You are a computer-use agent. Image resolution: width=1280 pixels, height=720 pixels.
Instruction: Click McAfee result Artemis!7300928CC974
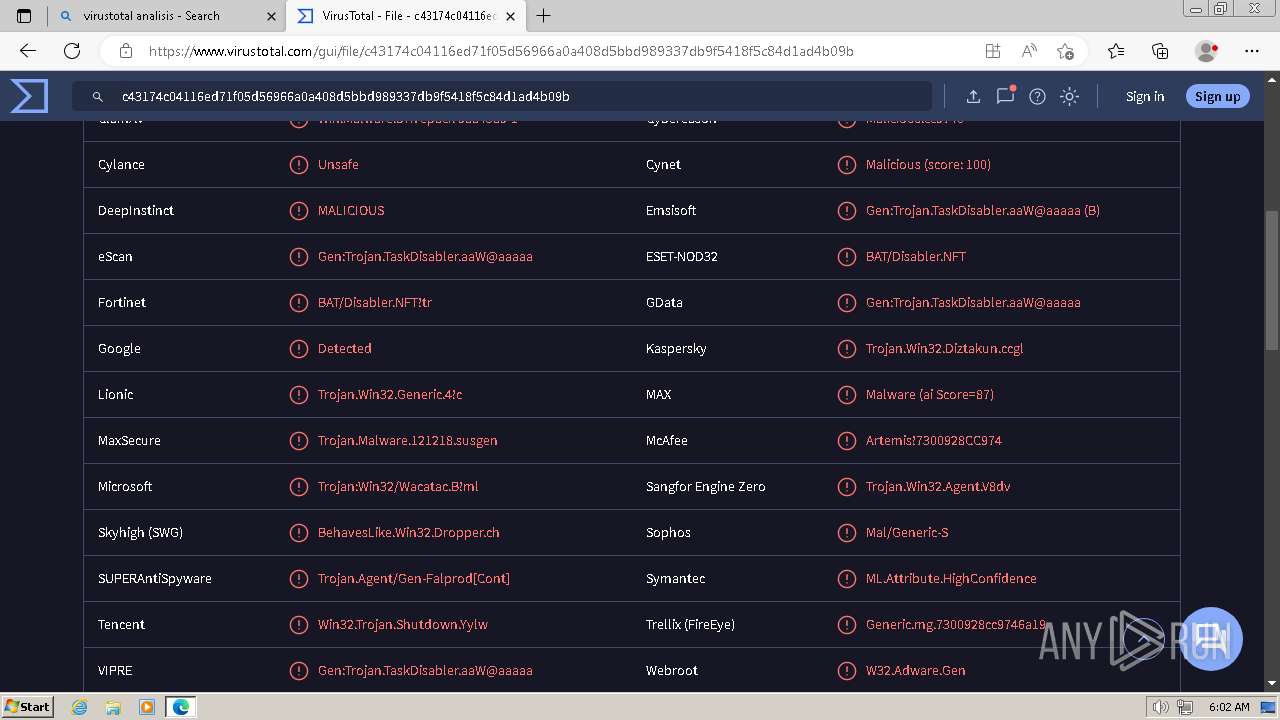[934, 441]
